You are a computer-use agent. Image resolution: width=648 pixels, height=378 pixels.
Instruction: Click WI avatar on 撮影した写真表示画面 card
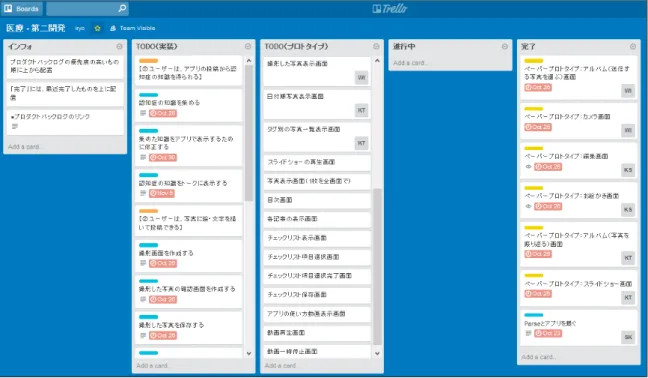(x=361, y=78)
